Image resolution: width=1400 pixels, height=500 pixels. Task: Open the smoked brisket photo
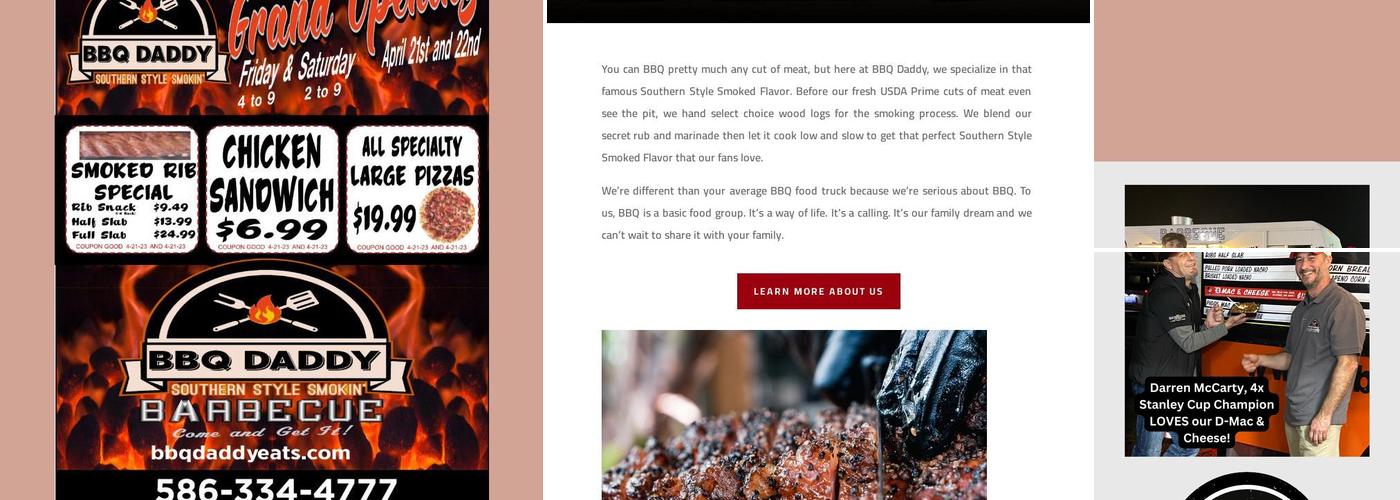tap(794, 415)
